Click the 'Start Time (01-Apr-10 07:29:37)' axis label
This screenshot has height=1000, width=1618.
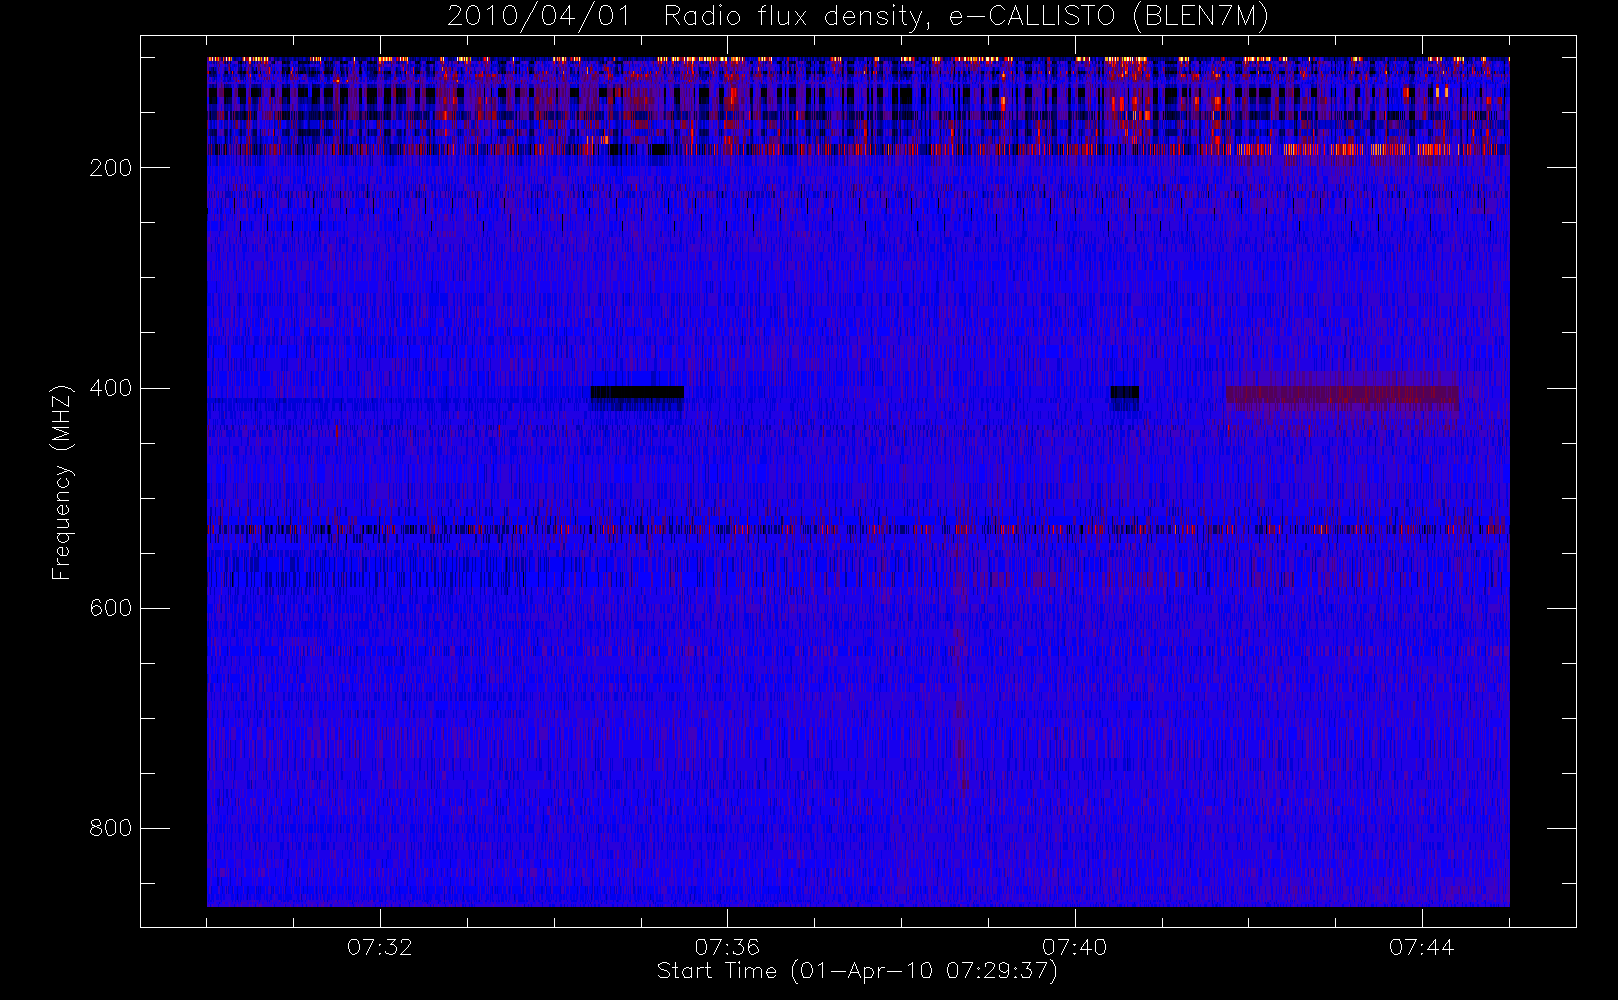coord(857,971)
